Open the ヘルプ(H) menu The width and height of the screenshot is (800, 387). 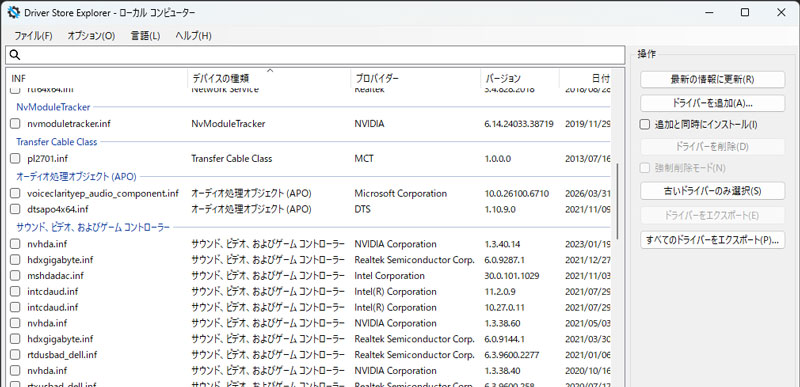click(x=193, y=36)
